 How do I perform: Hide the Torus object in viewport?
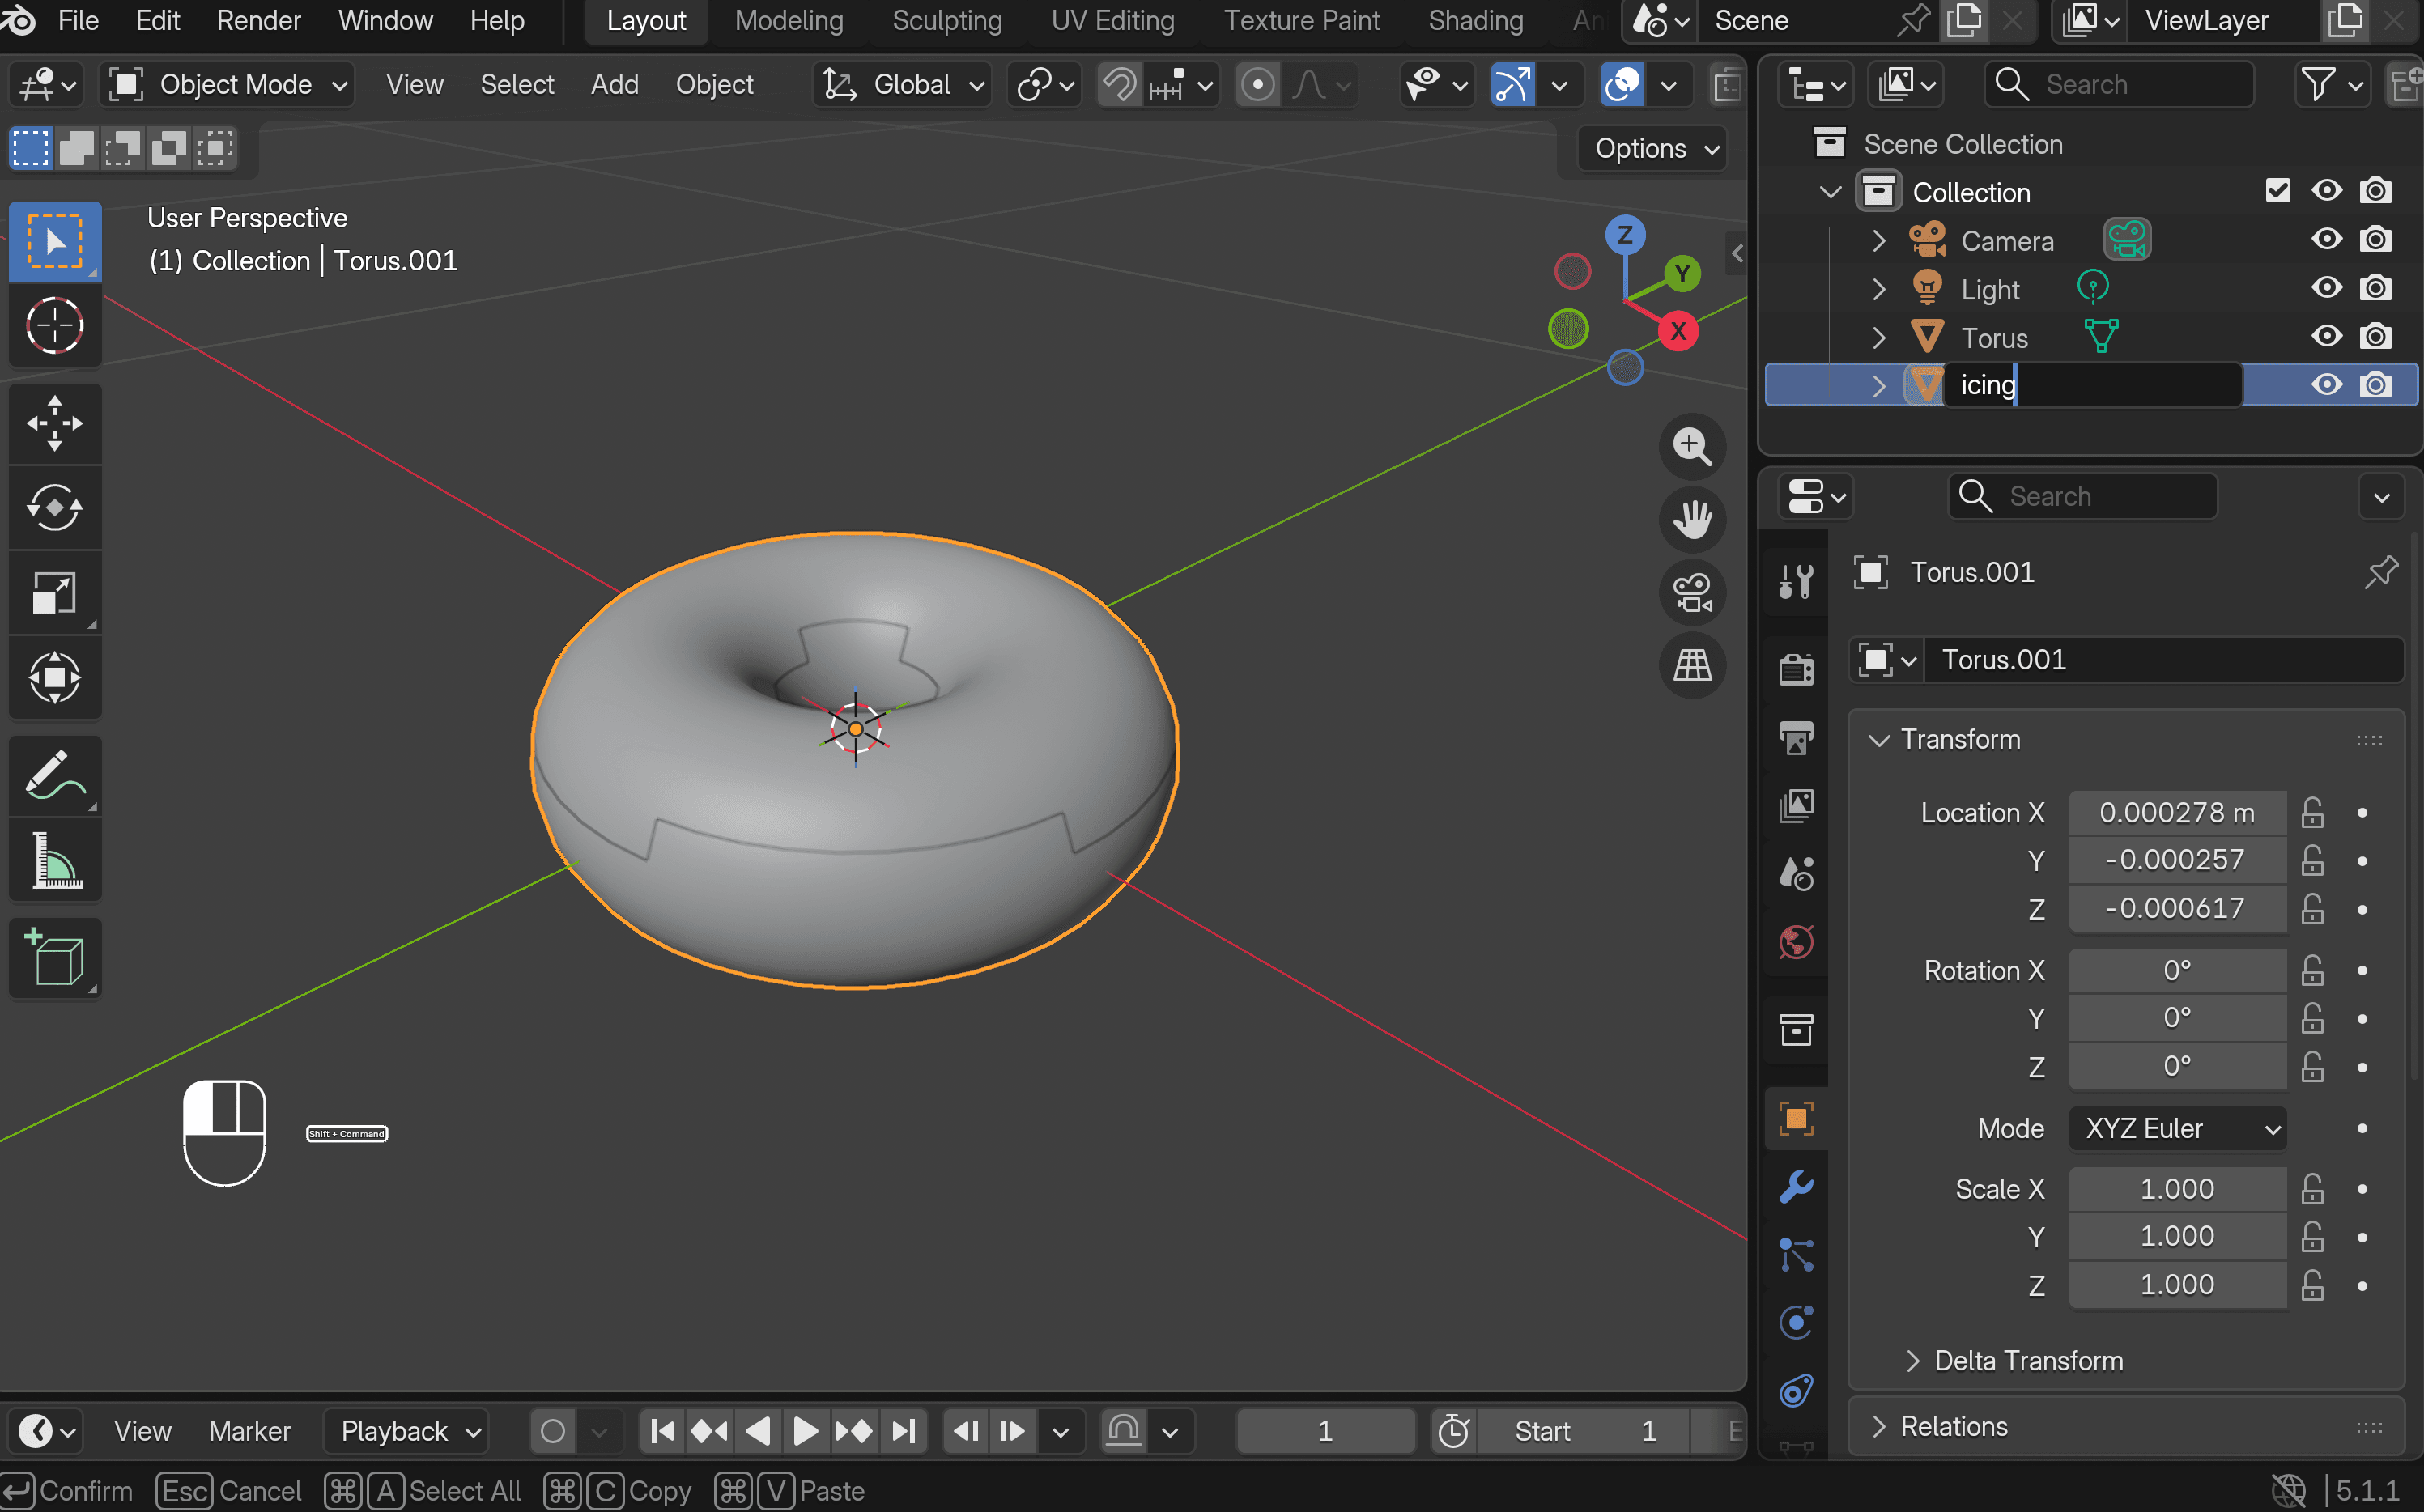2326,337
